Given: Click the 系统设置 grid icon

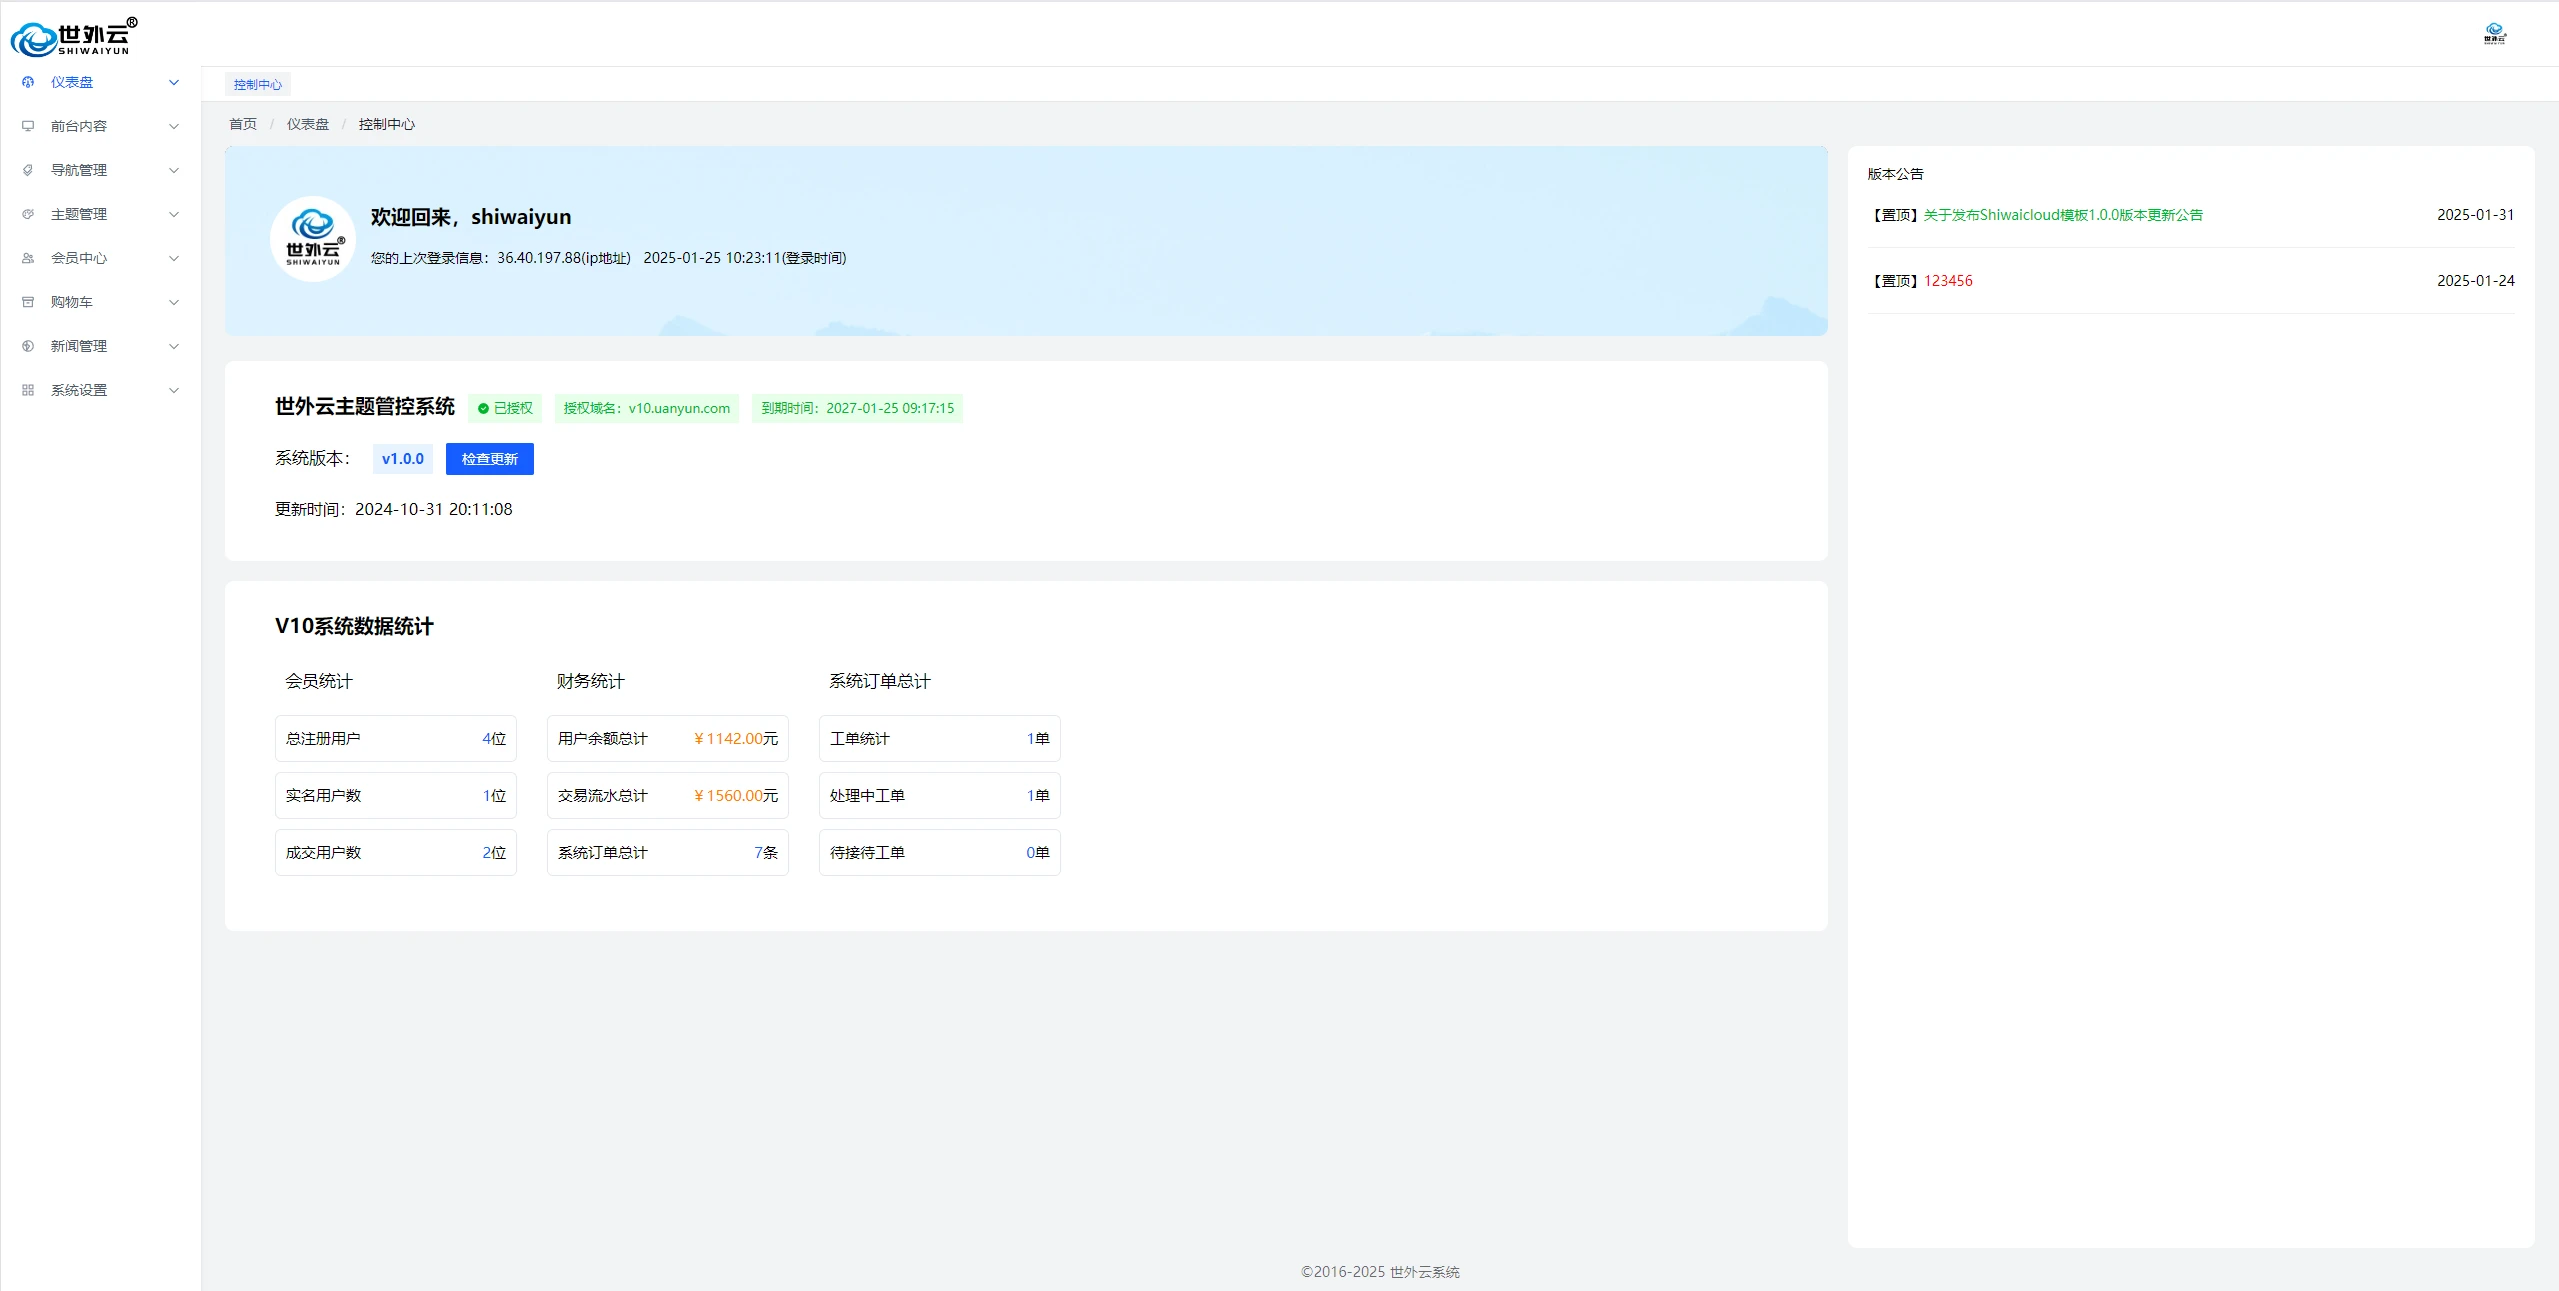Looking at the screenshot, I should tap(28, 390).
